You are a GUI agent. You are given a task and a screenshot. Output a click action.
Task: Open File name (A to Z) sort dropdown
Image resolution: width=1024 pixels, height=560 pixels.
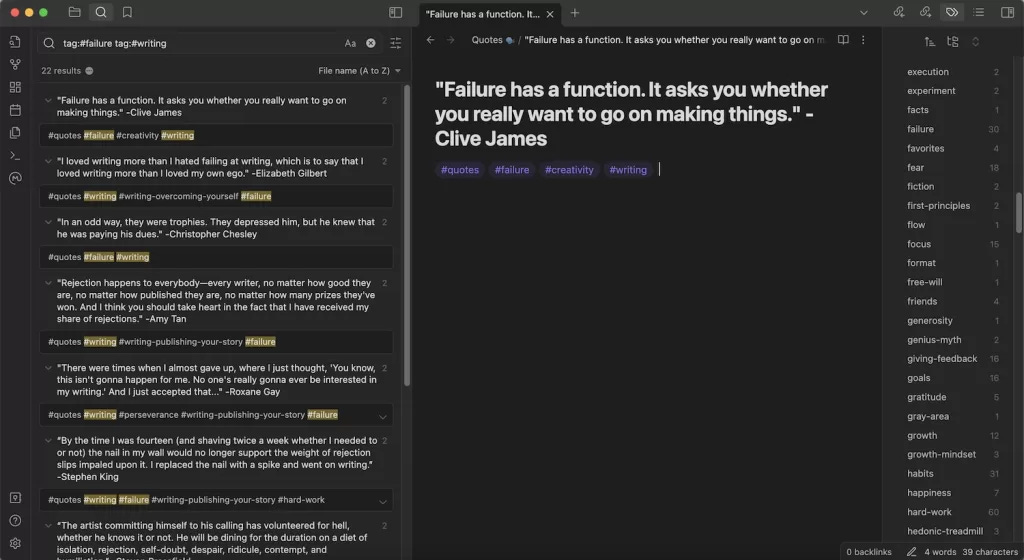click(359, 70)
